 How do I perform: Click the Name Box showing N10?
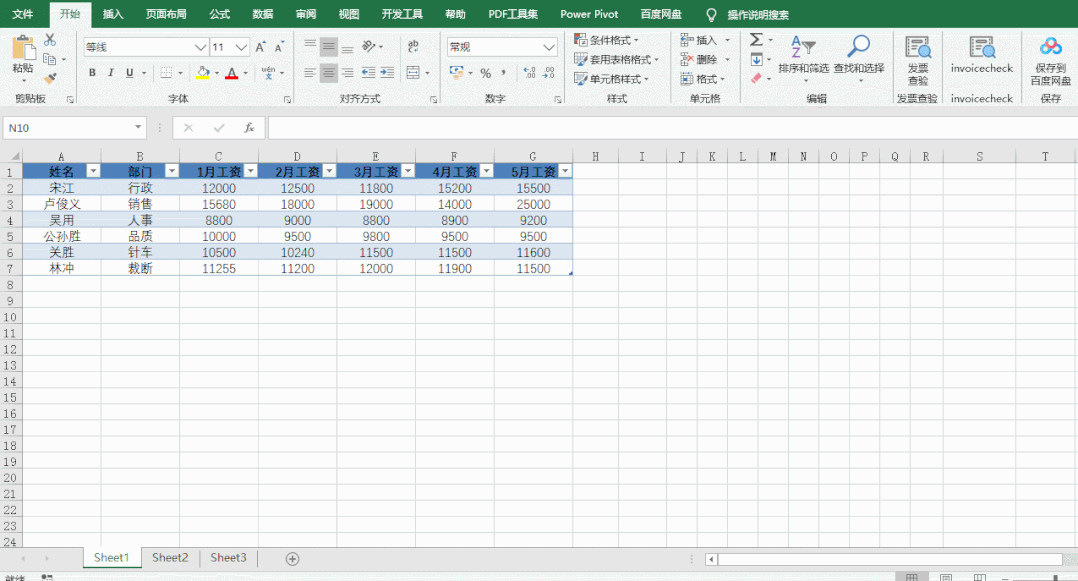74,128
